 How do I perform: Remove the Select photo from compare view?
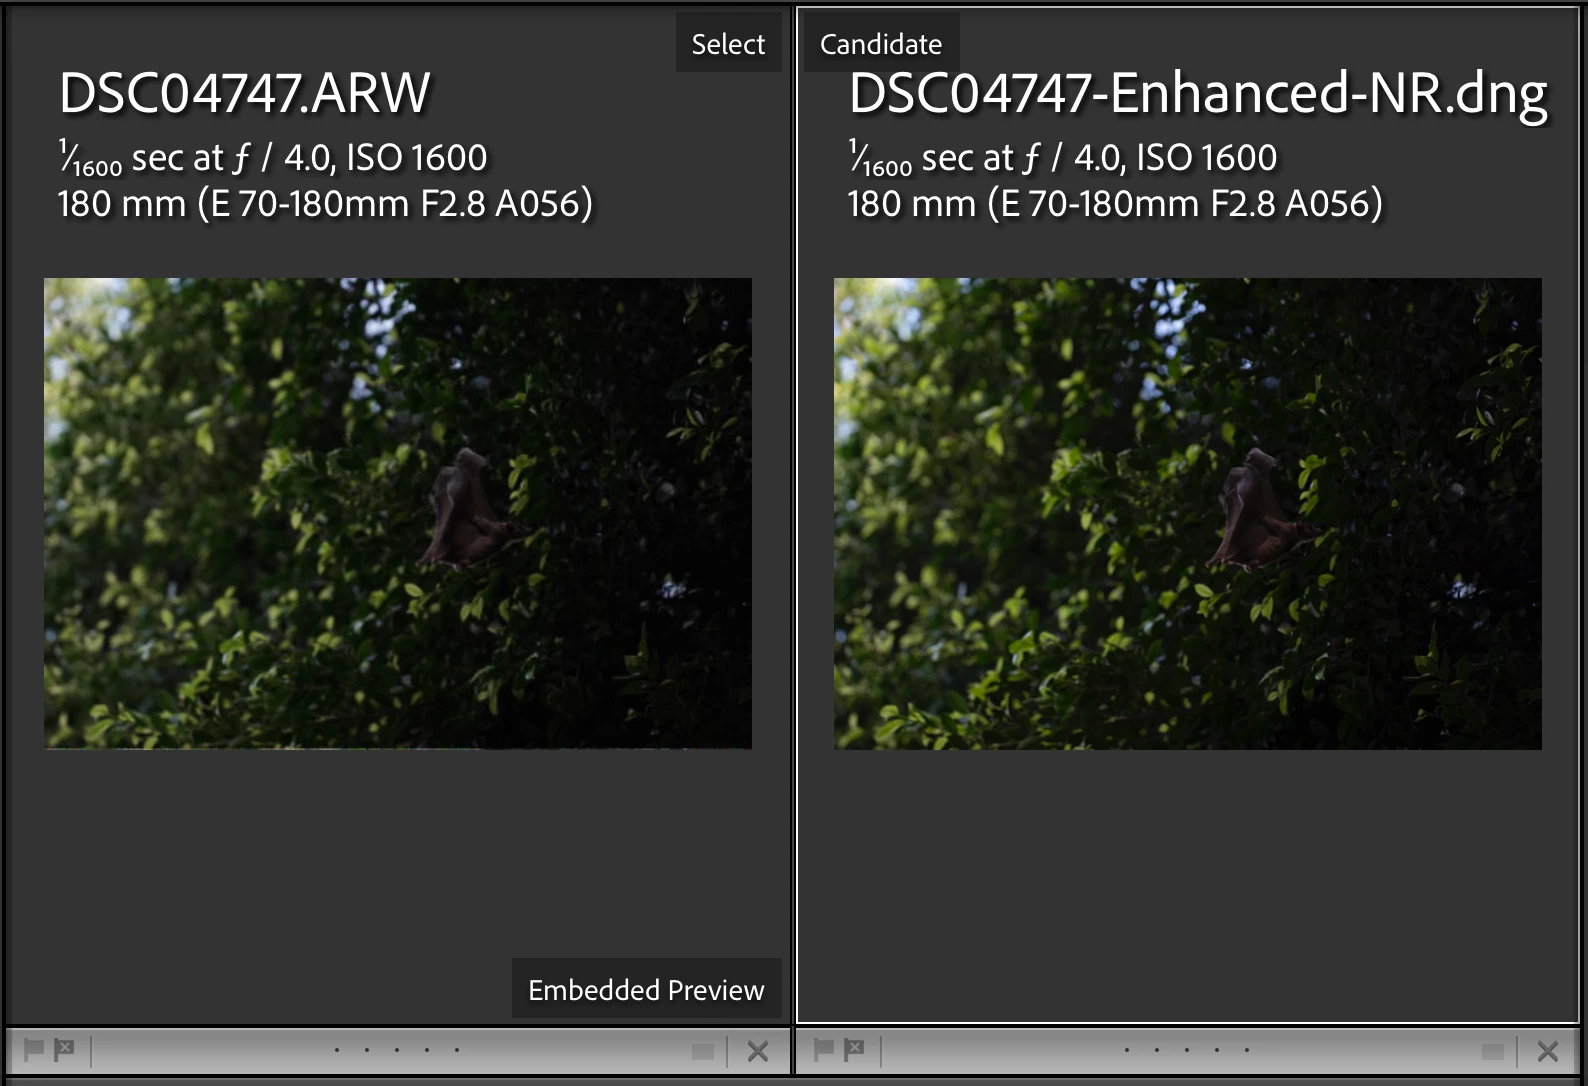point(758,1051)
